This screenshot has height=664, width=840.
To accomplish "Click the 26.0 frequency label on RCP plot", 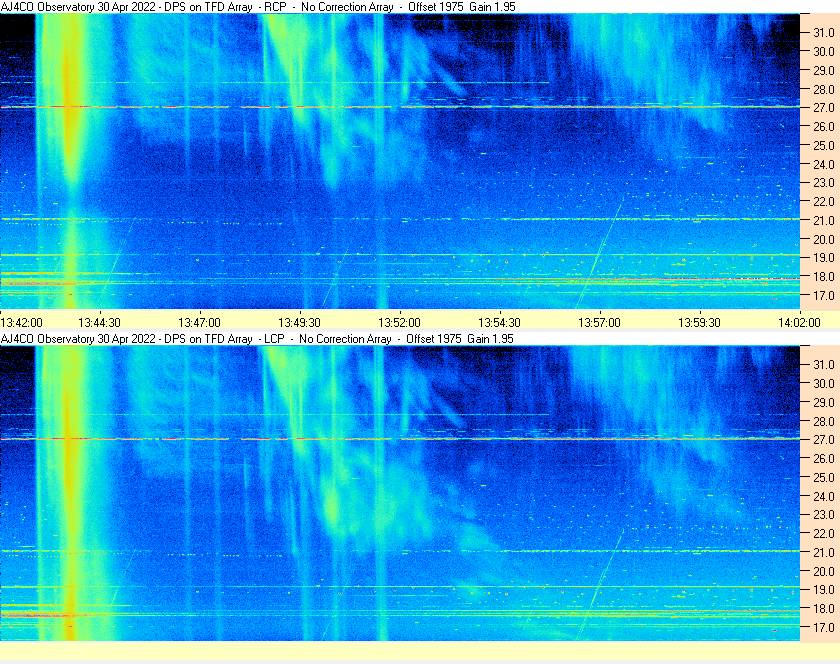I will coord(824,126).
